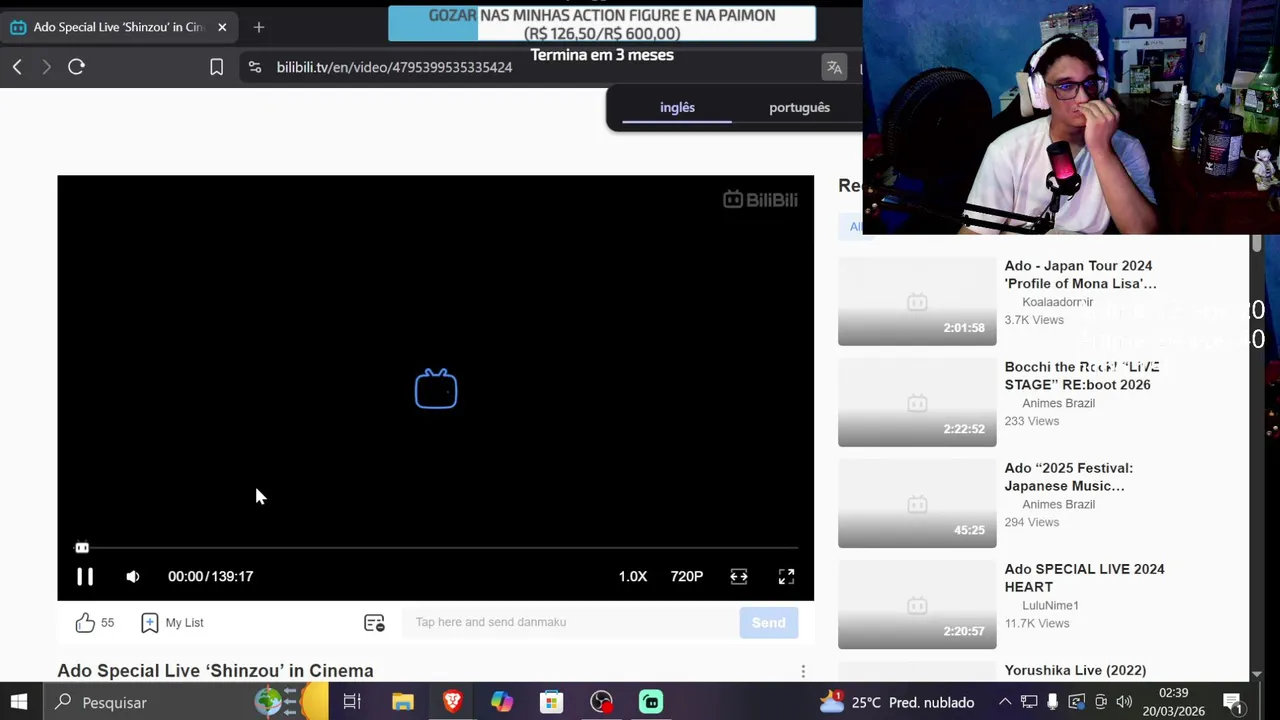Image resolution: width=1280 pixels, height=720 pixels.
Task: Open the notification center icon
Action: [1232, 702]
